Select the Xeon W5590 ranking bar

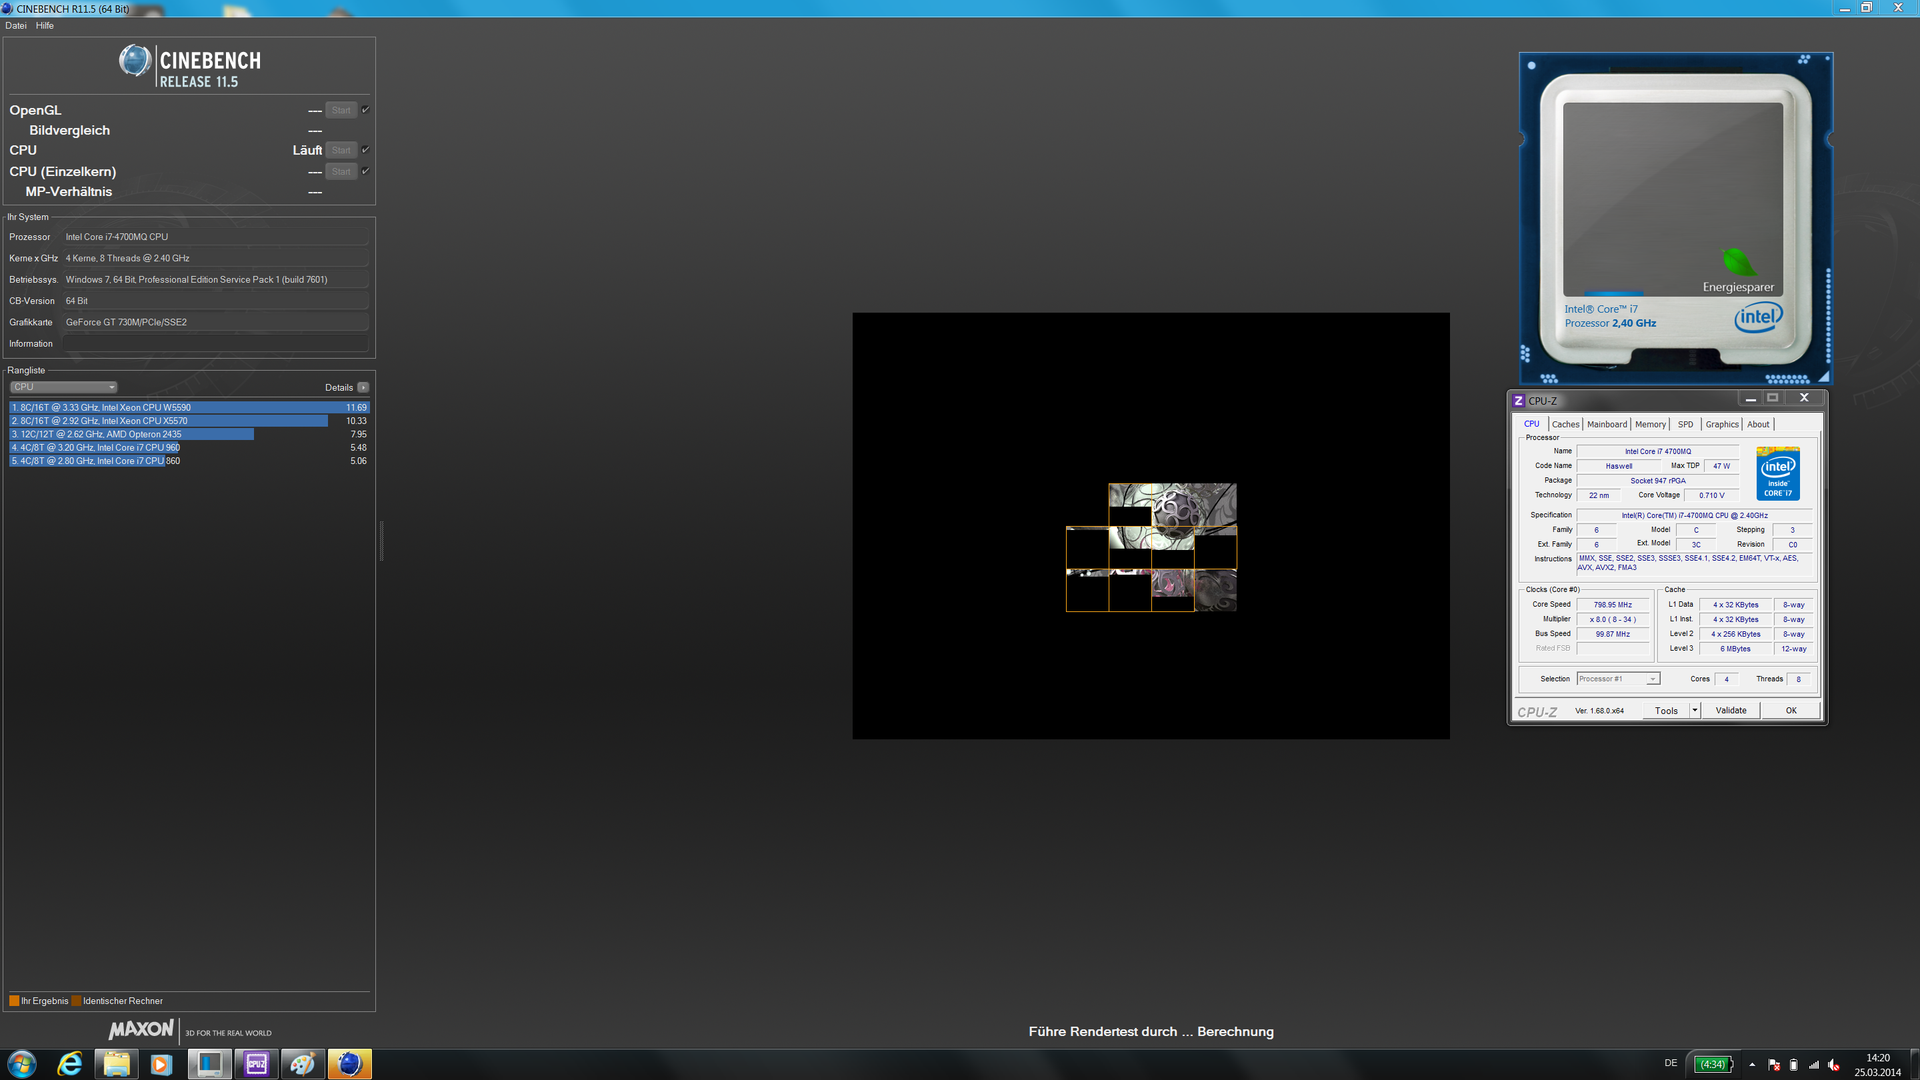coord(189,407)
